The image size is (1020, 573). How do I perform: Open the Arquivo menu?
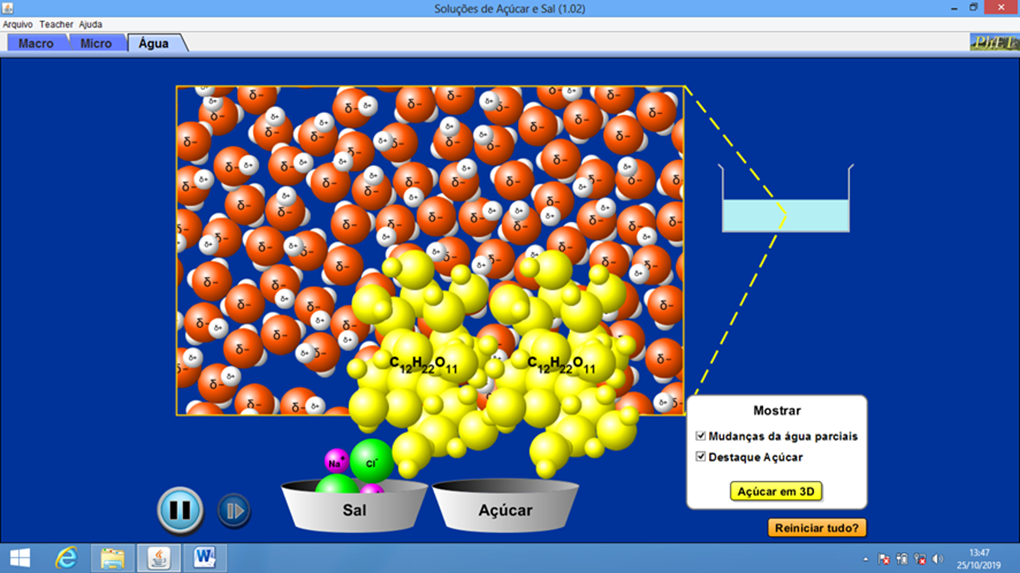[18, 24]
